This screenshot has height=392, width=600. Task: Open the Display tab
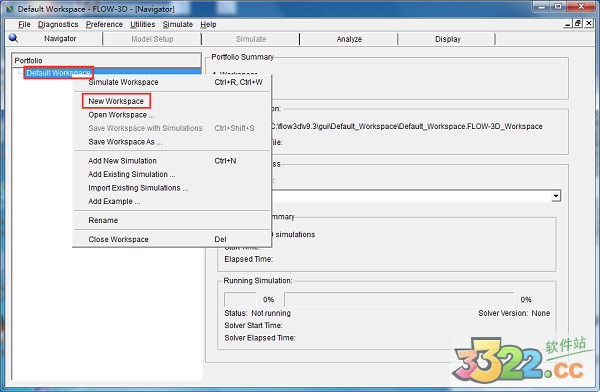click(x=447, y=39)
